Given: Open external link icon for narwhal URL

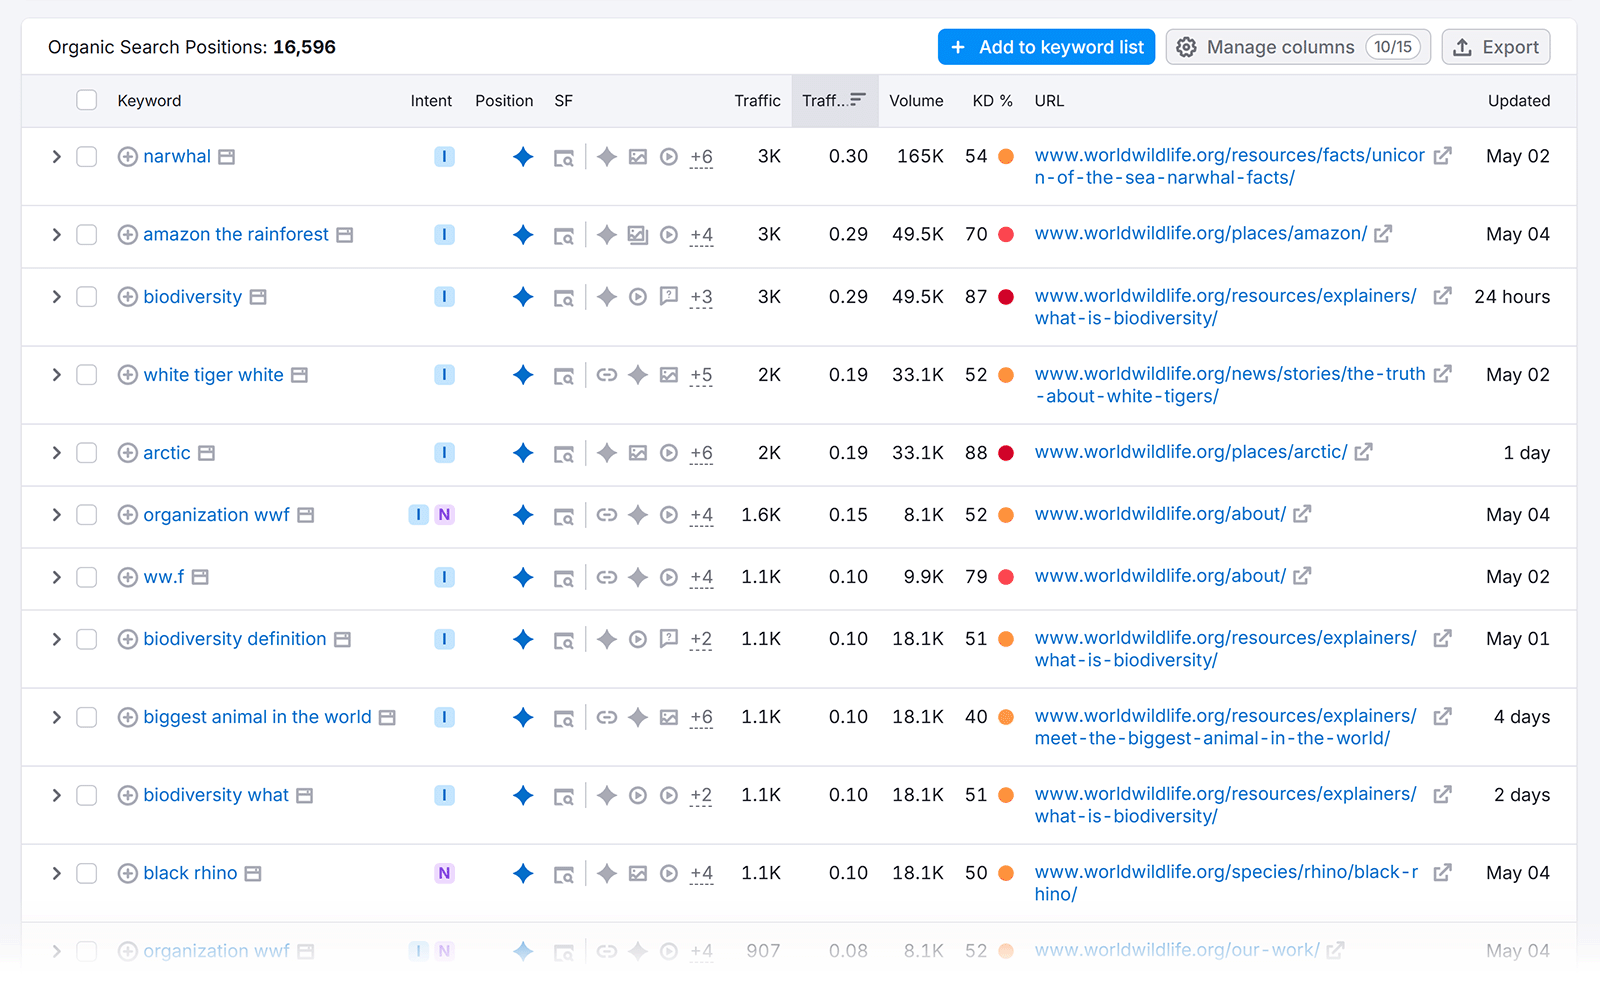Looking at the screenshot, I should (1442, 156).
